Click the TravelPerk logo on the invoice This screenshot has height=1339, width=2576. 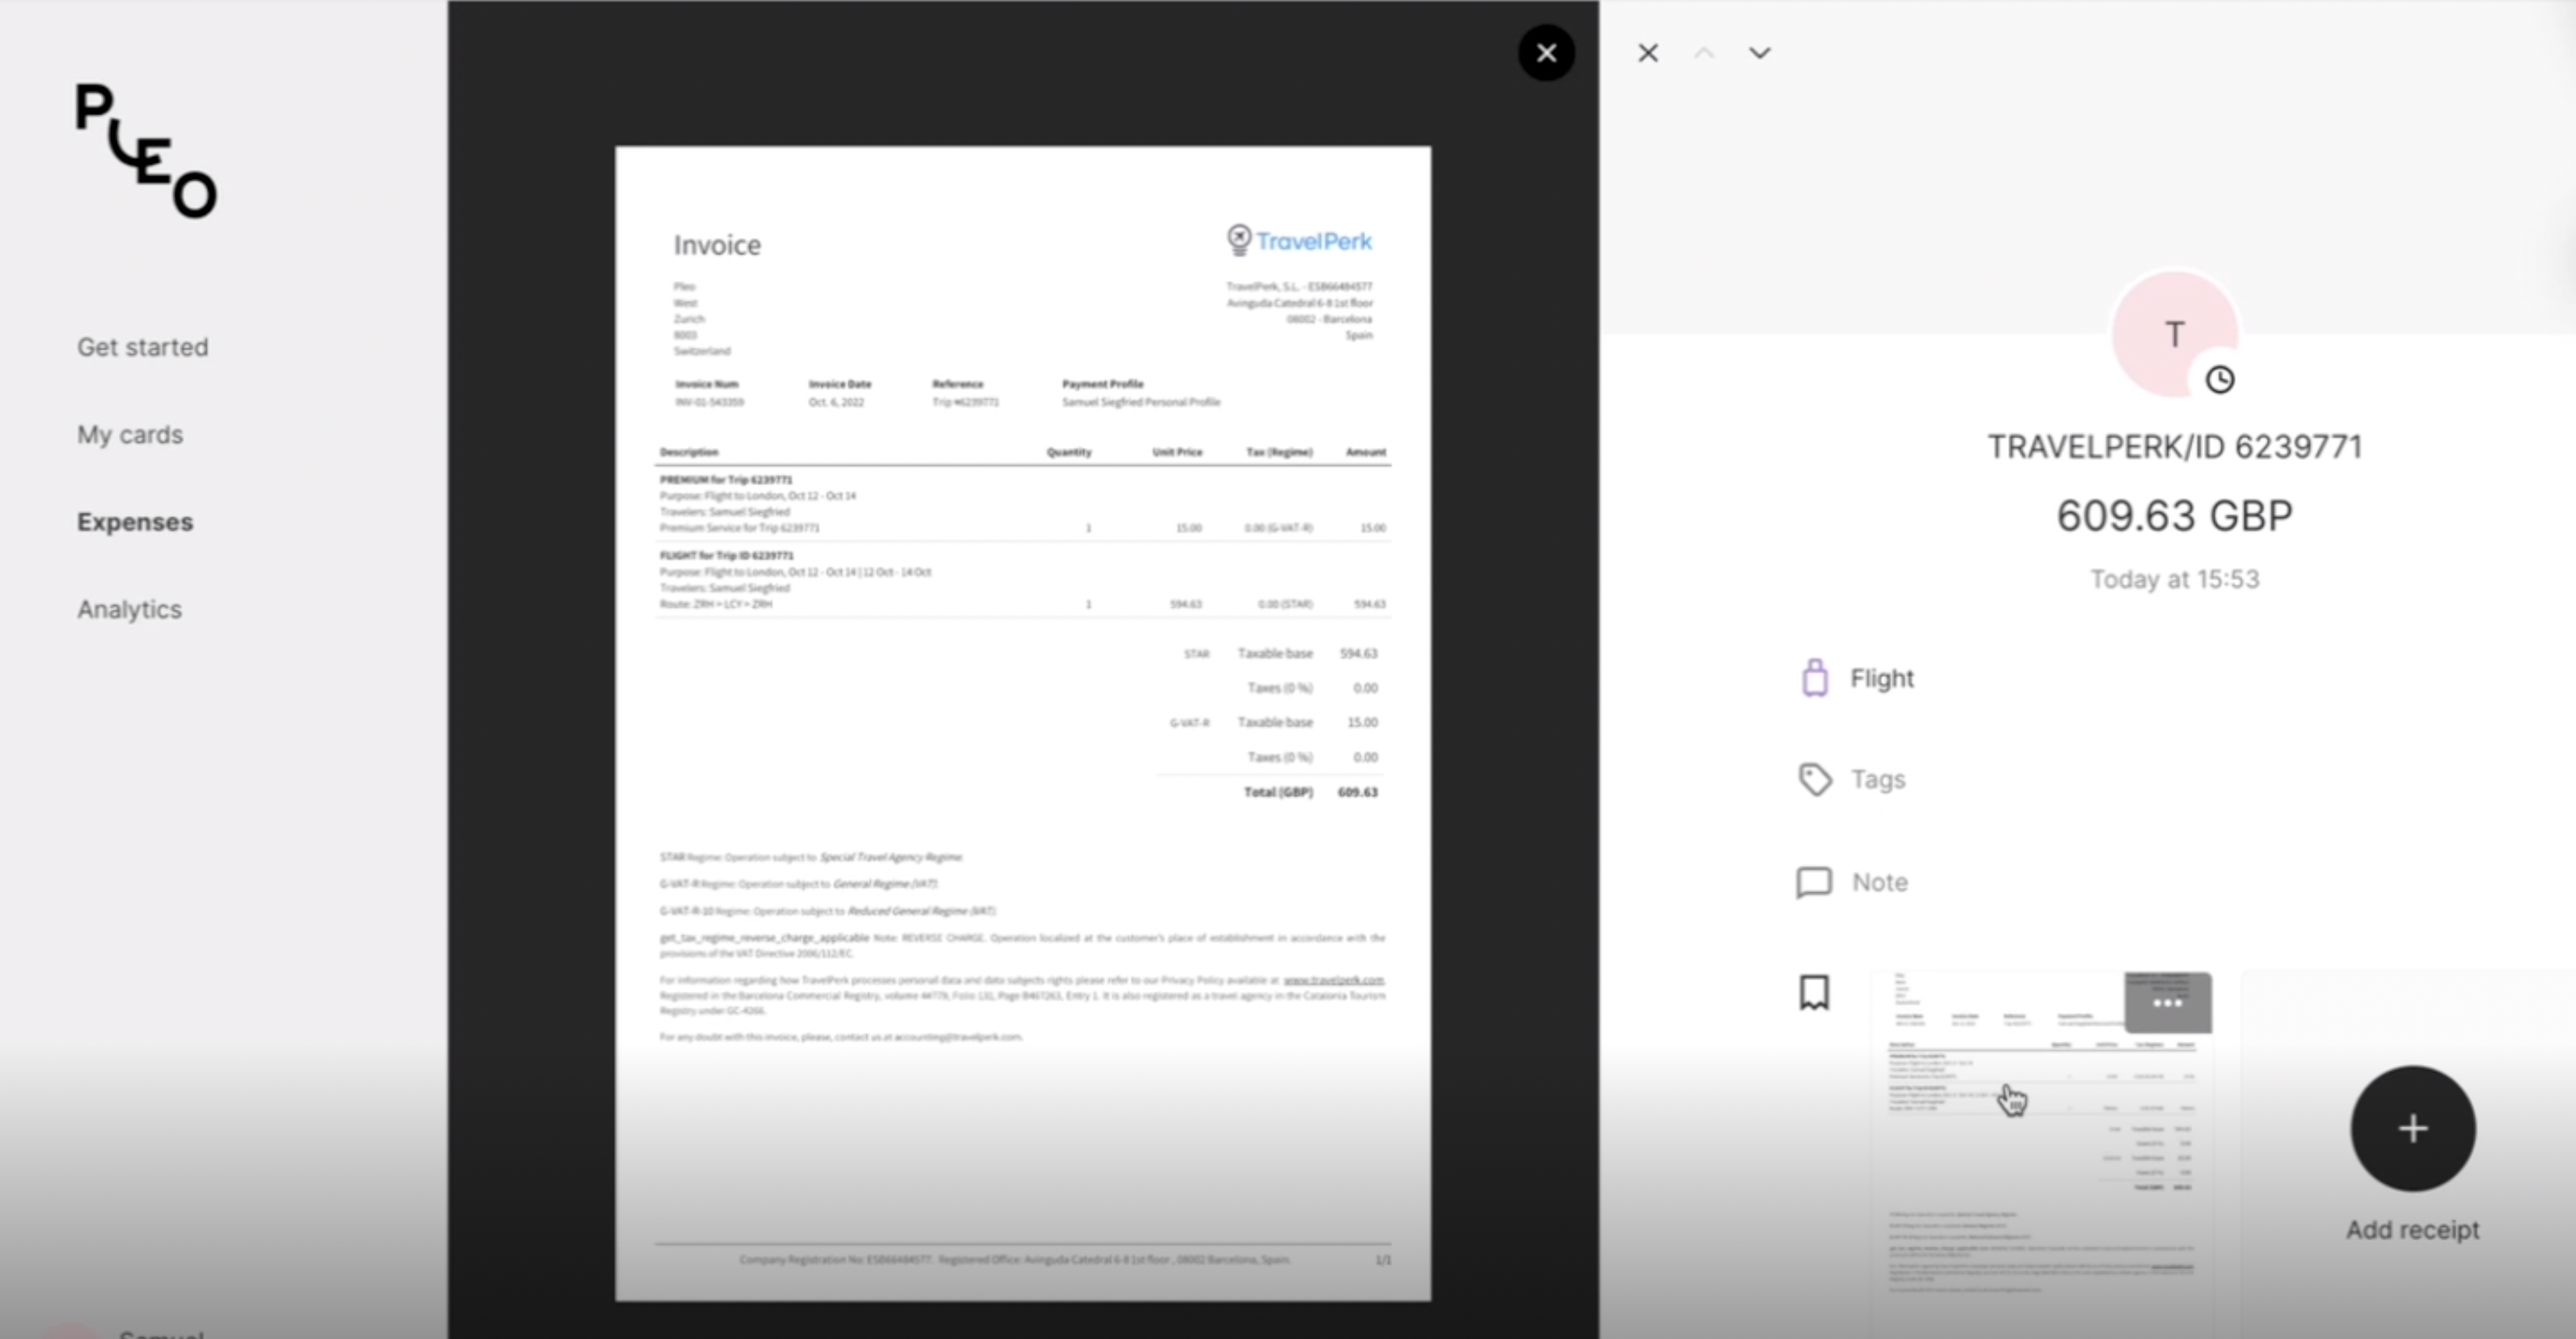[1299, 241]
